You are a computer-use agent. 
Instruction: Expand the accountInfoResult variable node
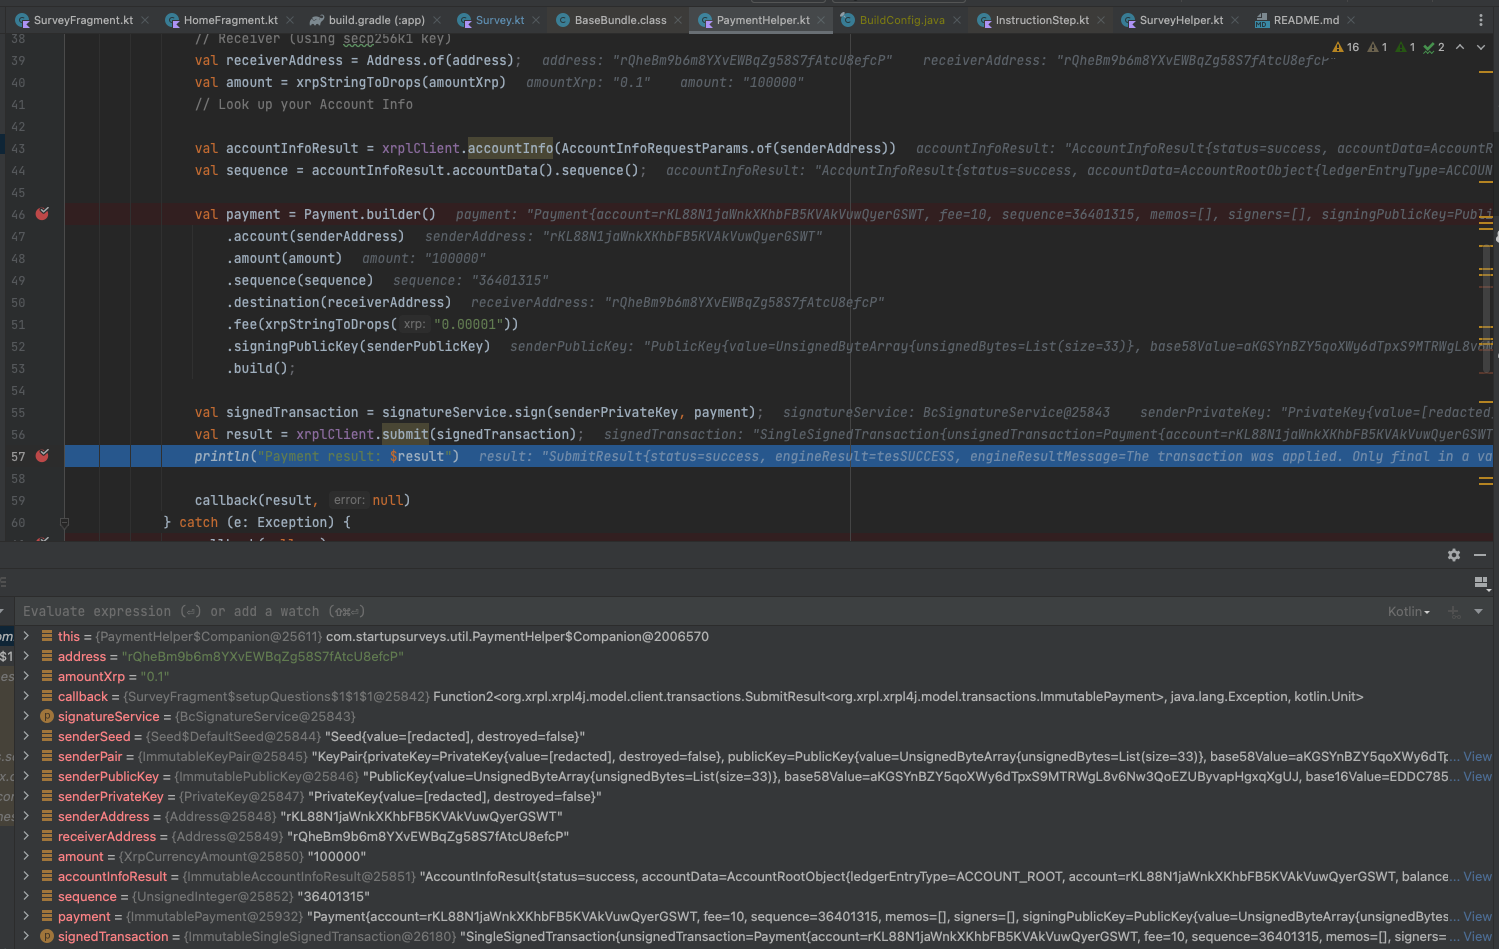coord(26,876)
